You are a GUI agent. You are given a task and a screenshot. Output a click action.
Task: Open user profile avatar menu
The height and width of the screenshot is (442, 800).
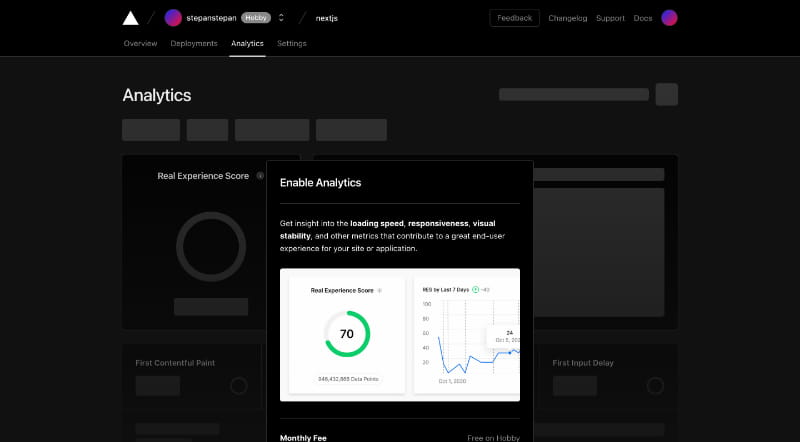(669, 18)
